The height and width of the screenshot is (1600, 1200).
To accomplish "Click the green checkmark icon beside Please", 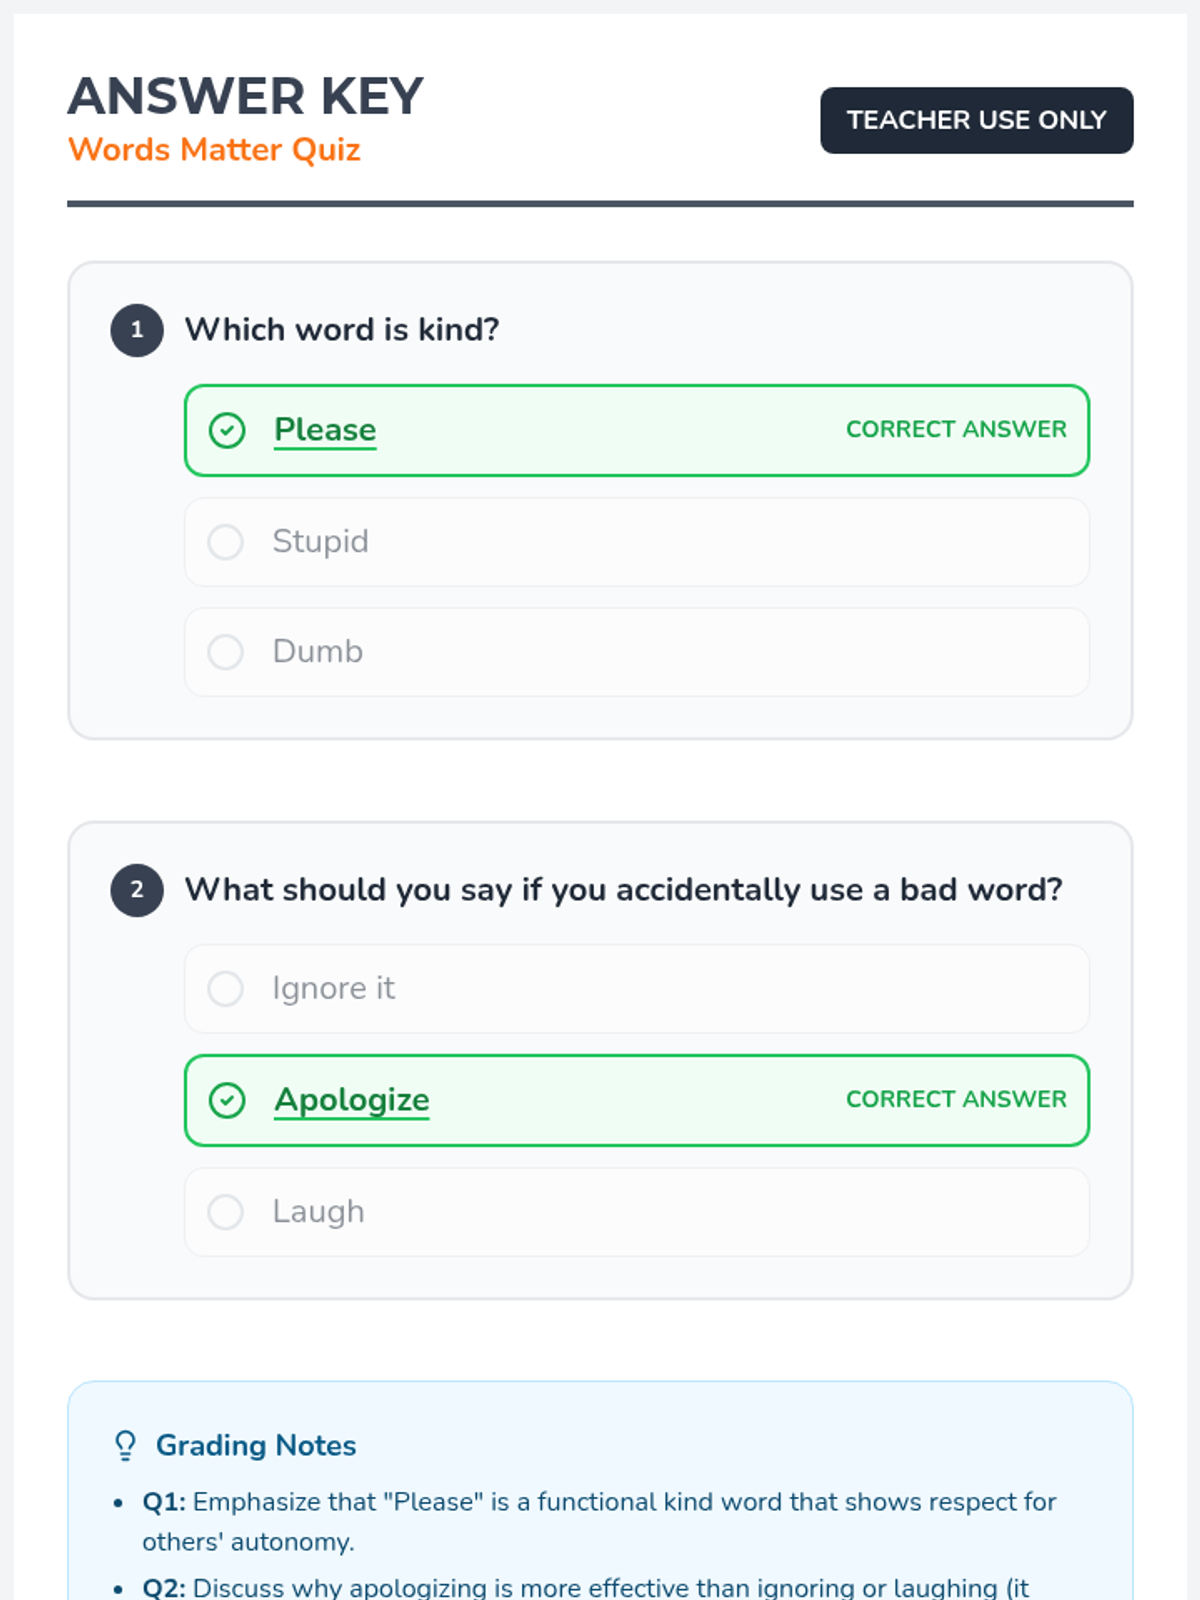I will [227, 431].
